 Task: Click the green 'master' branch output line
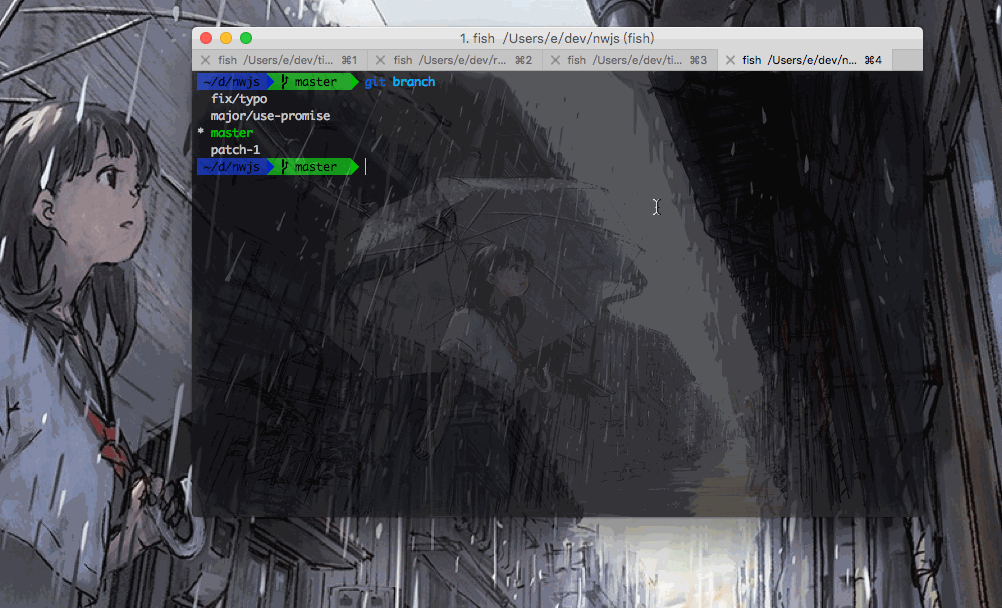click(231, 133)
